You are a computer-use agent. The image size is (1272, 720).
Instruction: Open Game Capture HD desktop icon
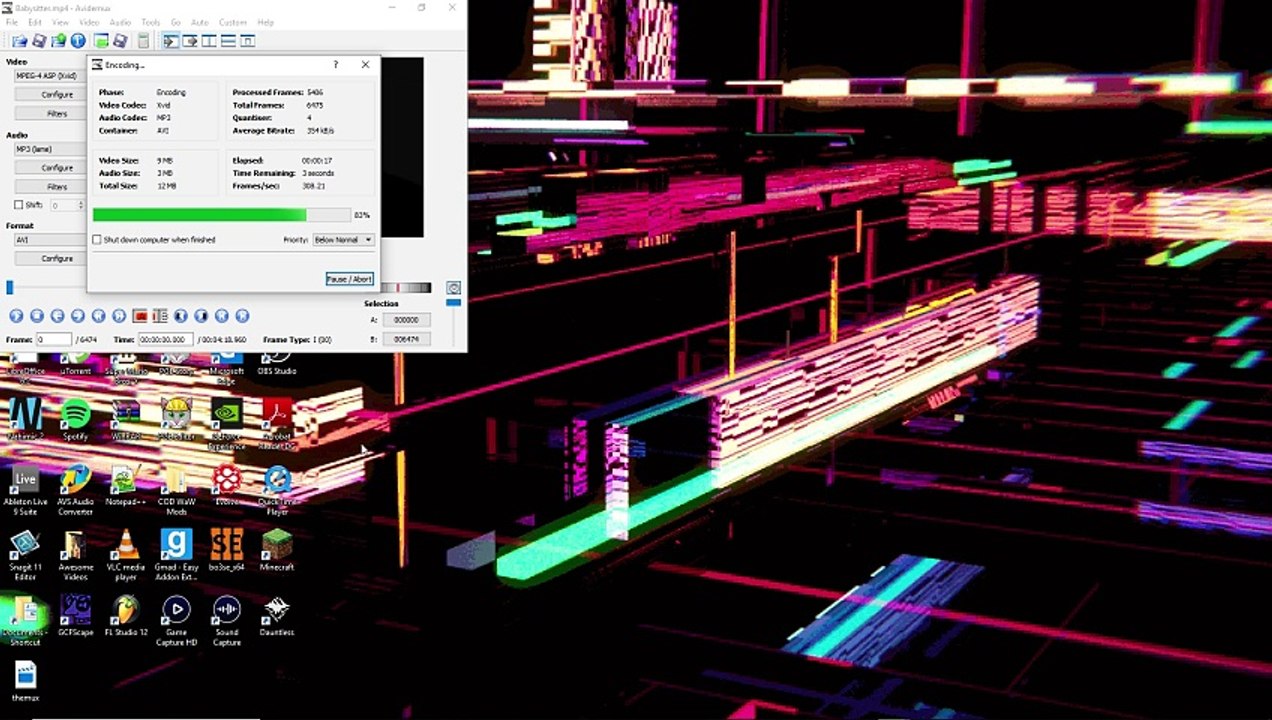(176, 620)
